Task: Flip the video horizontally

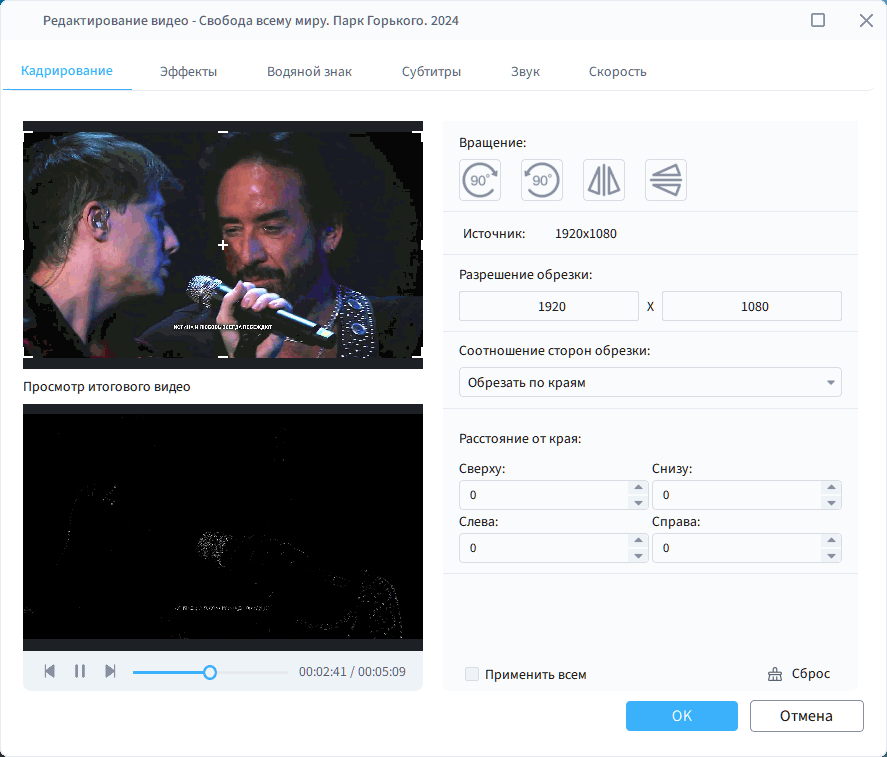Action: (604, 180)
